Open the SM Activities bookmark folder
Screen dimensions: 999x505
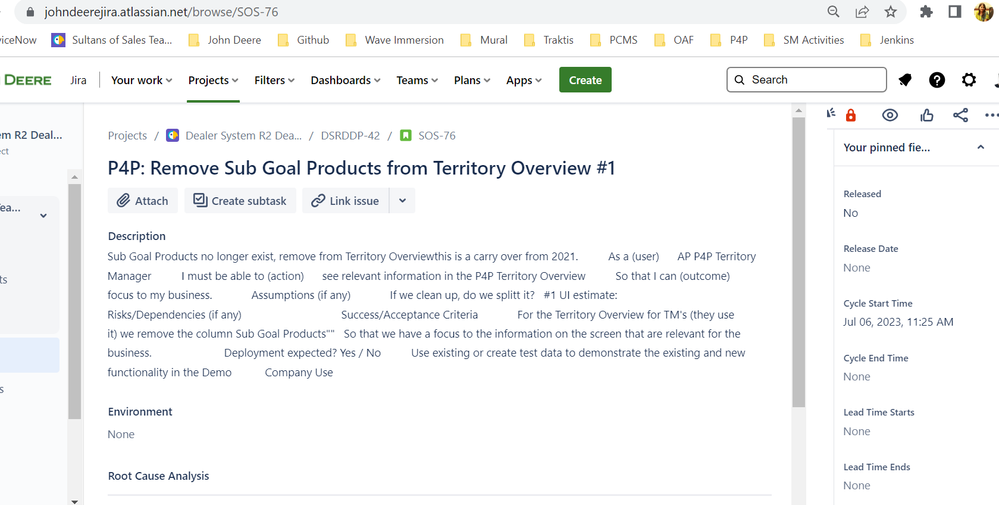(x=804, y=40)
